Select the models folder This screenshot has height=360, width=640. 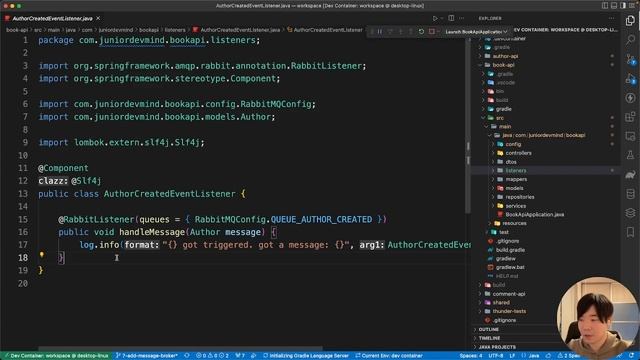coord(514,188)
